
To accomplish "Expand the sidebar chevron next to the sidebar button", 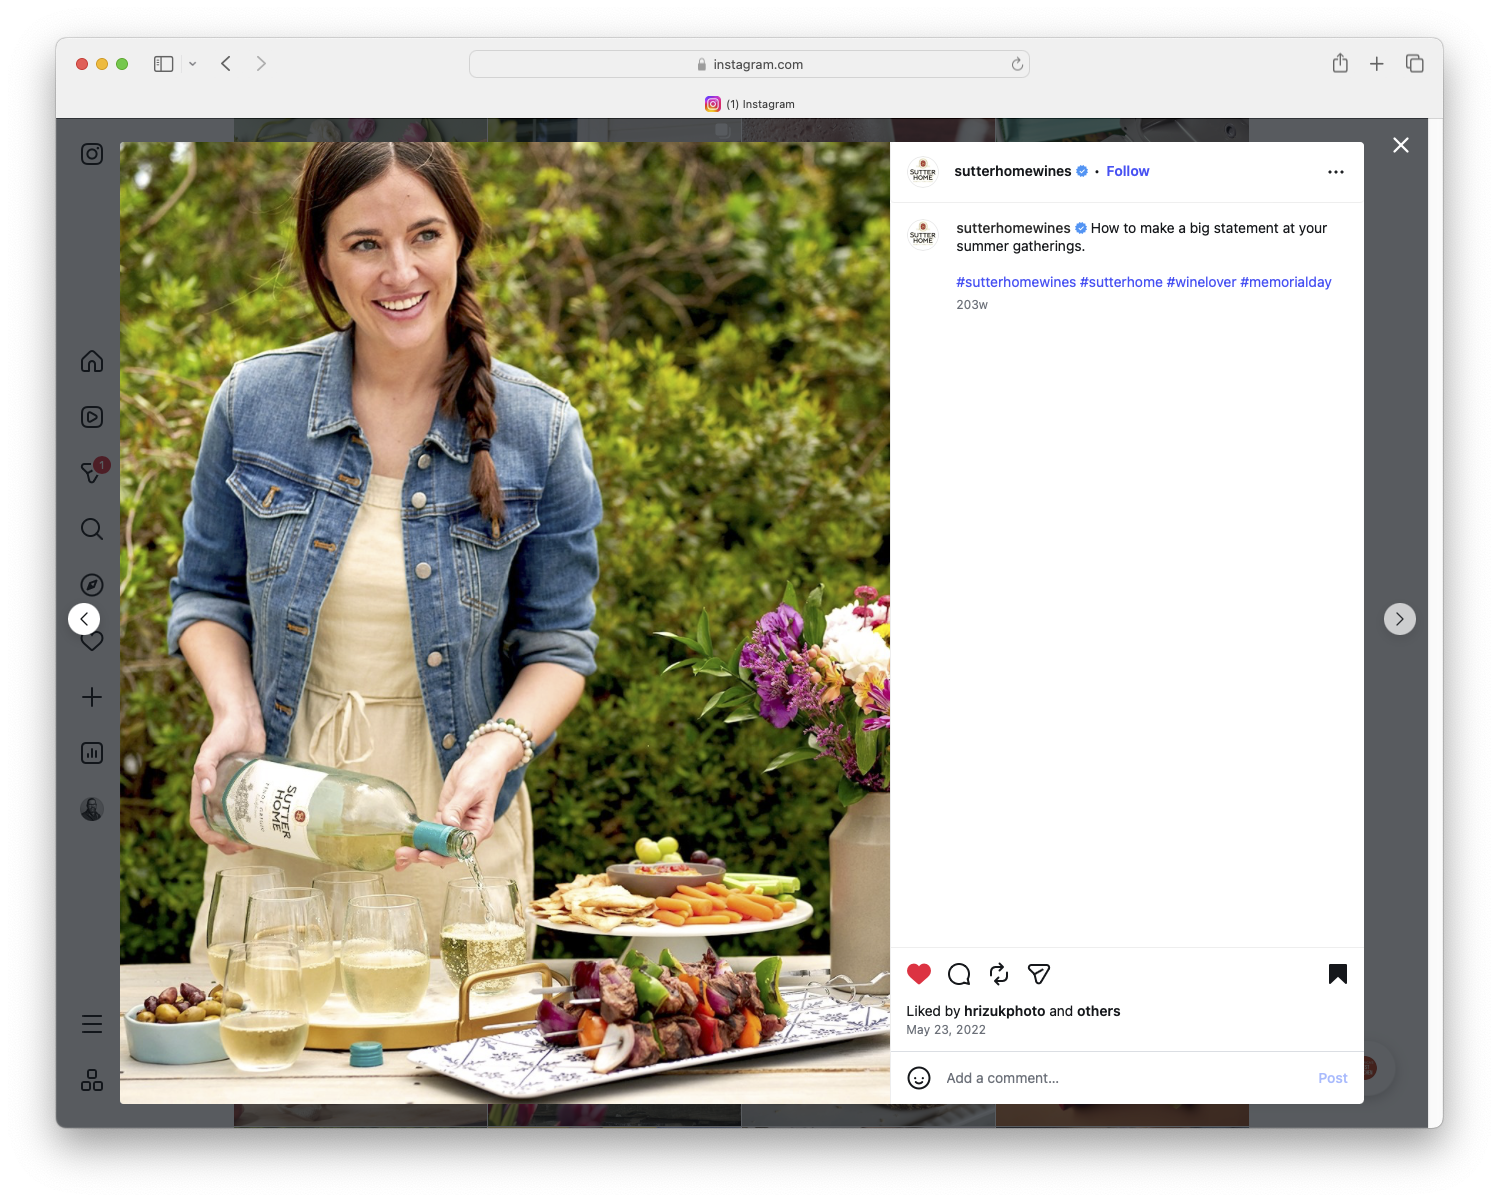I will click(192, 63).
